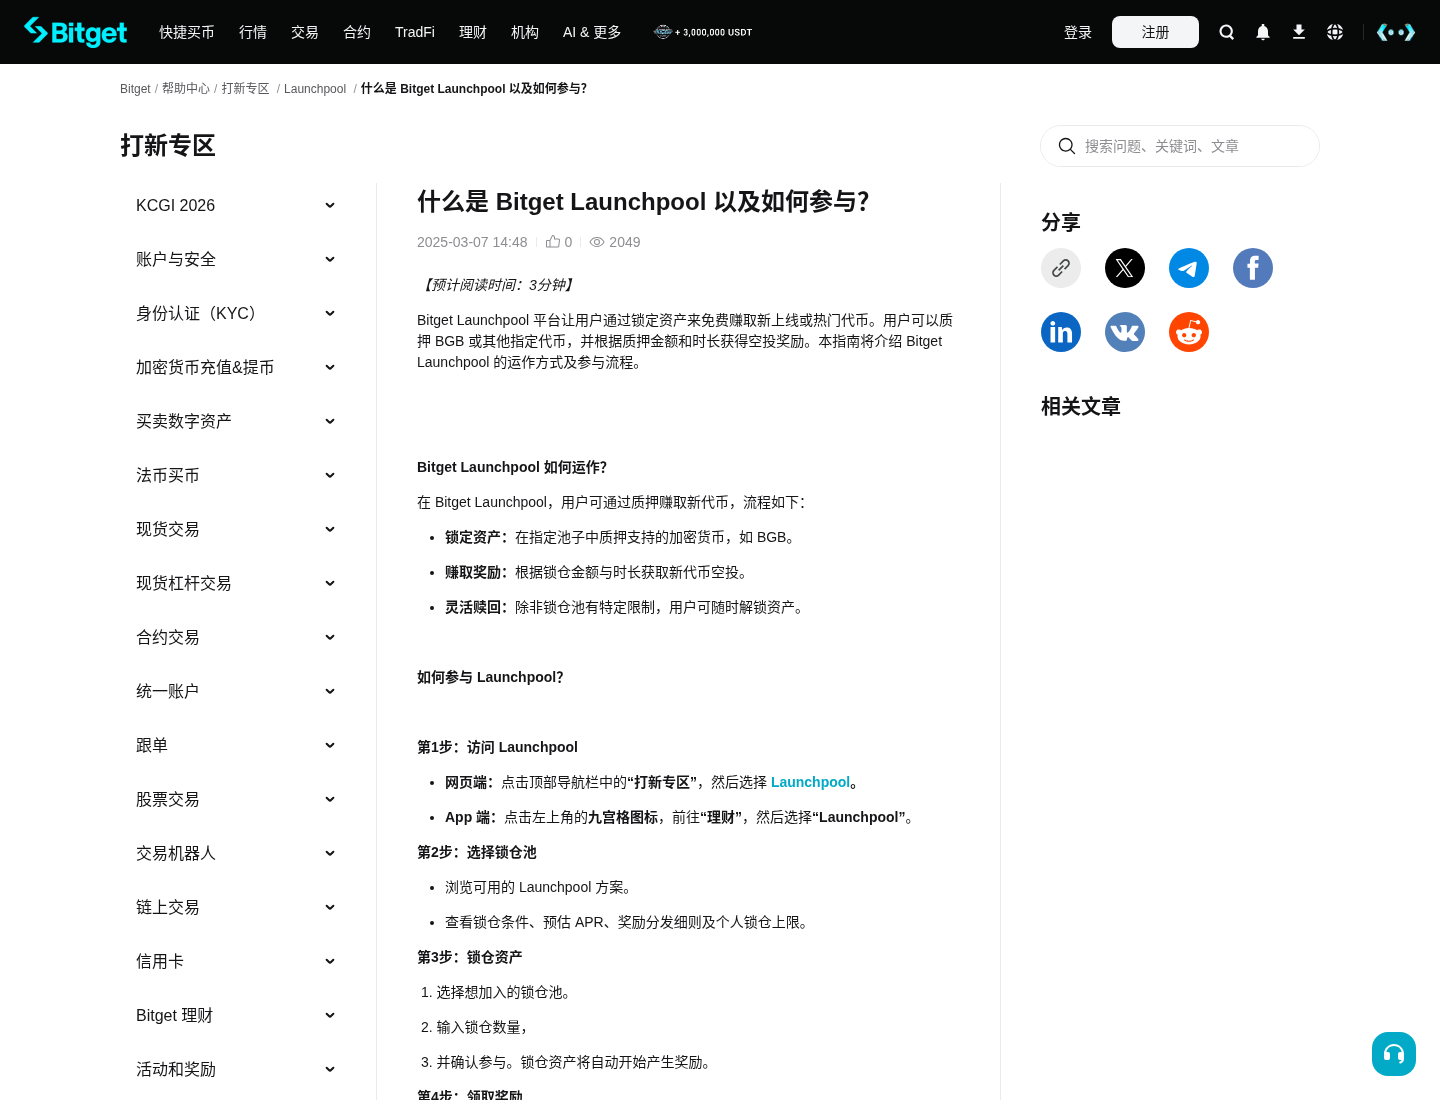The height and width of the screenshot is (1100, 1440).
Task: Open the 合约 menu
Action: click(x=357, y=32)
